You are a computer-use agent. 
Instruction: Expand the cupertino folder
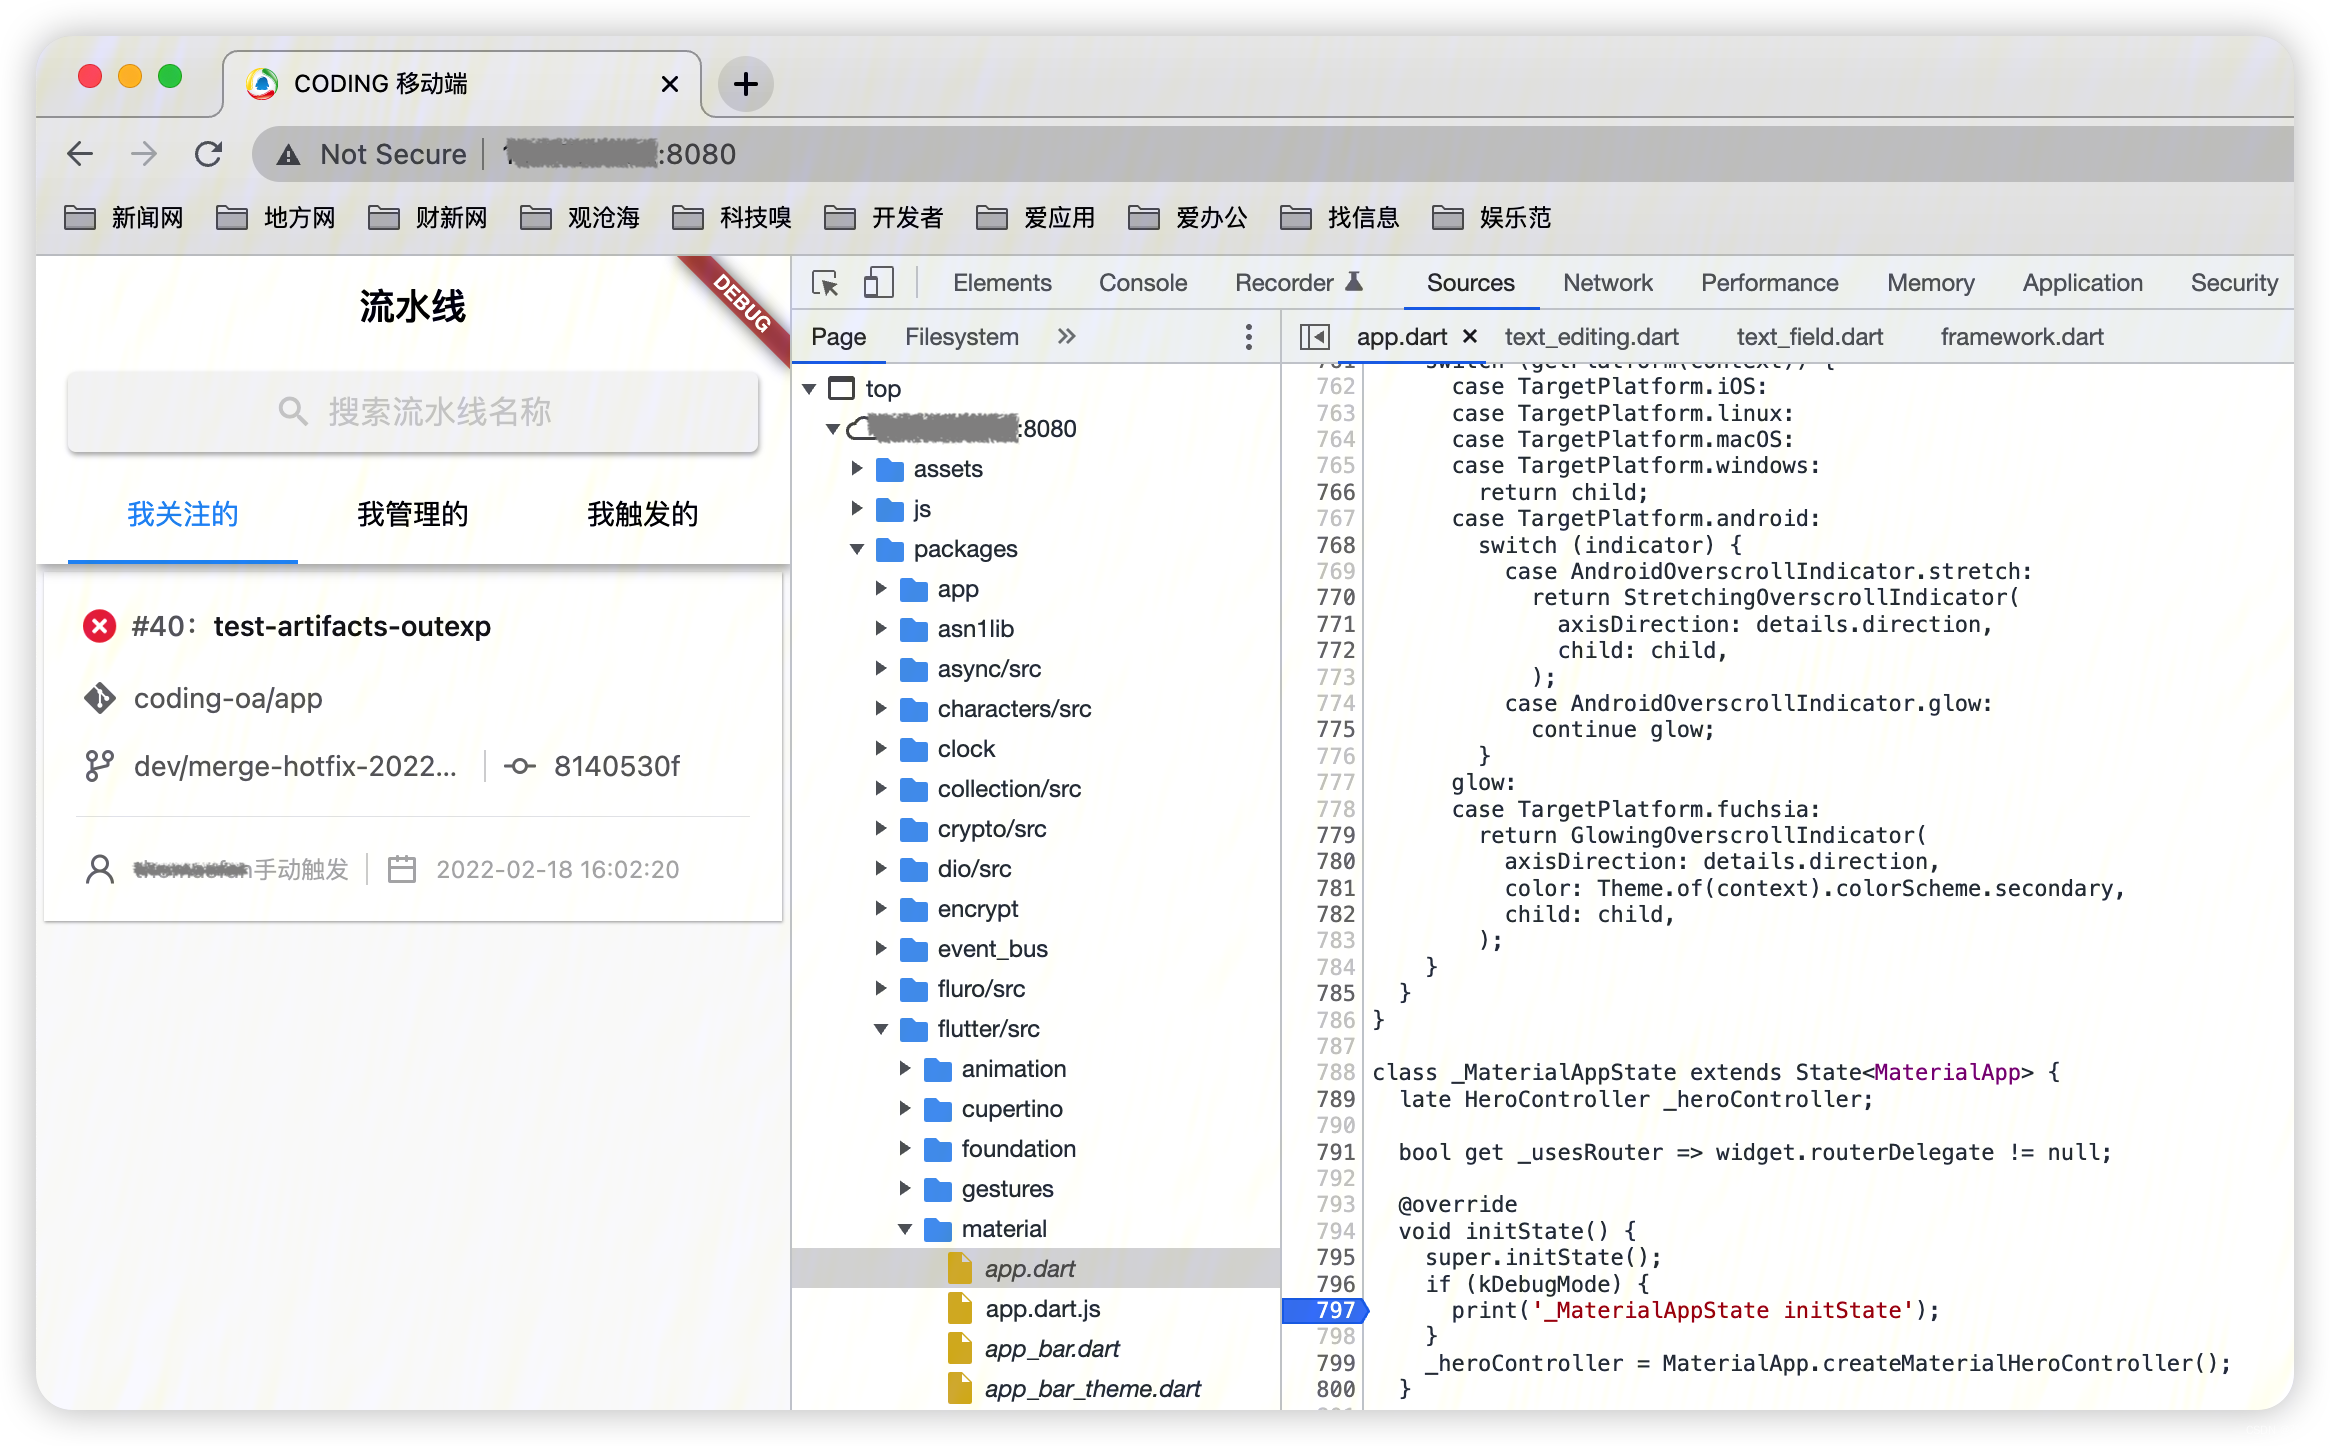pos(905,1108)
